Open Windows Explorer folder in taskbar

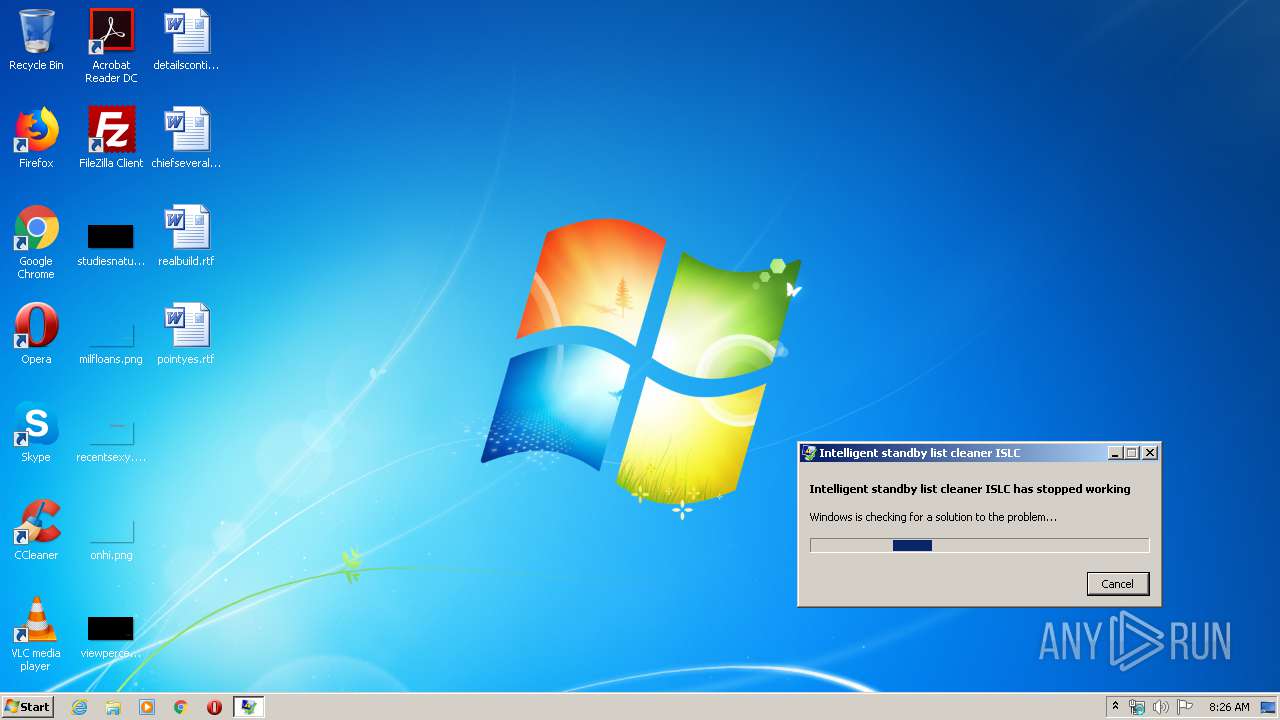(x=113, y=707)
